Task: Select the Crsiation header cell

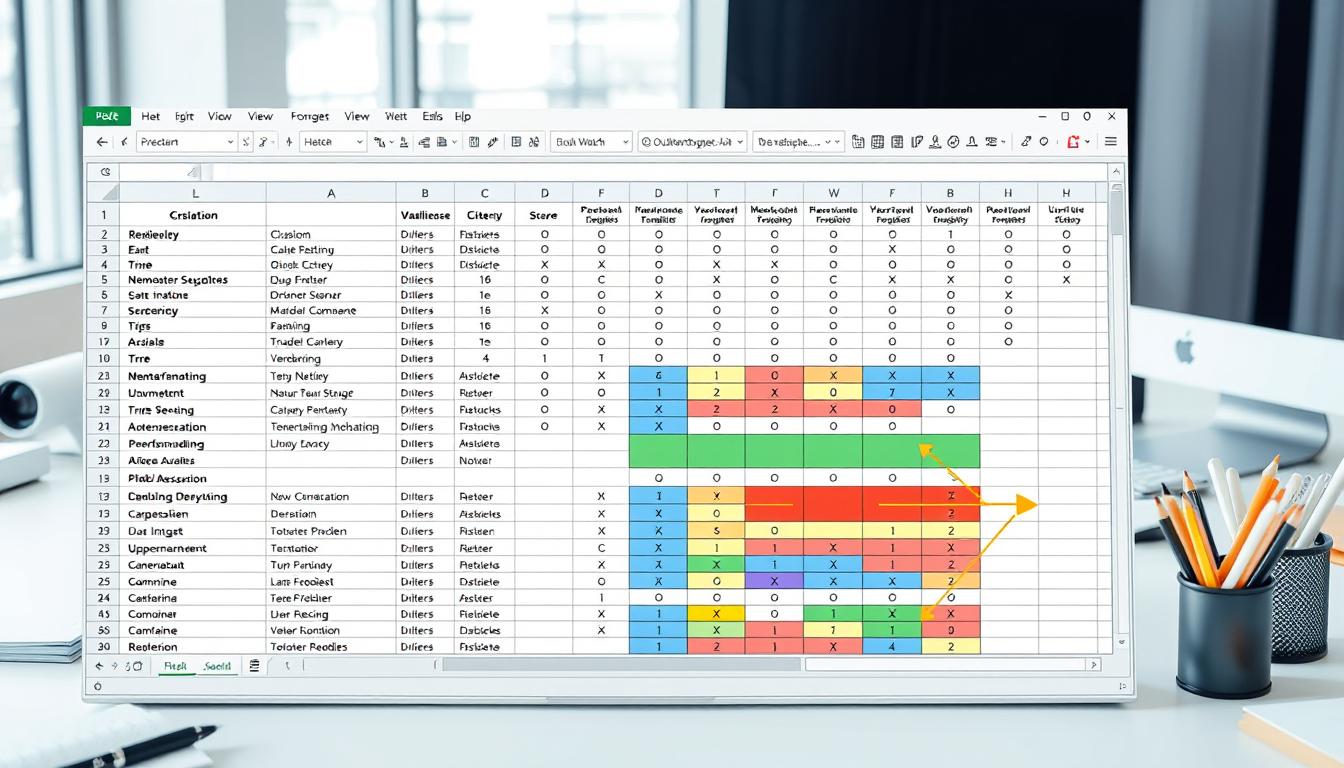Action: 193,215
